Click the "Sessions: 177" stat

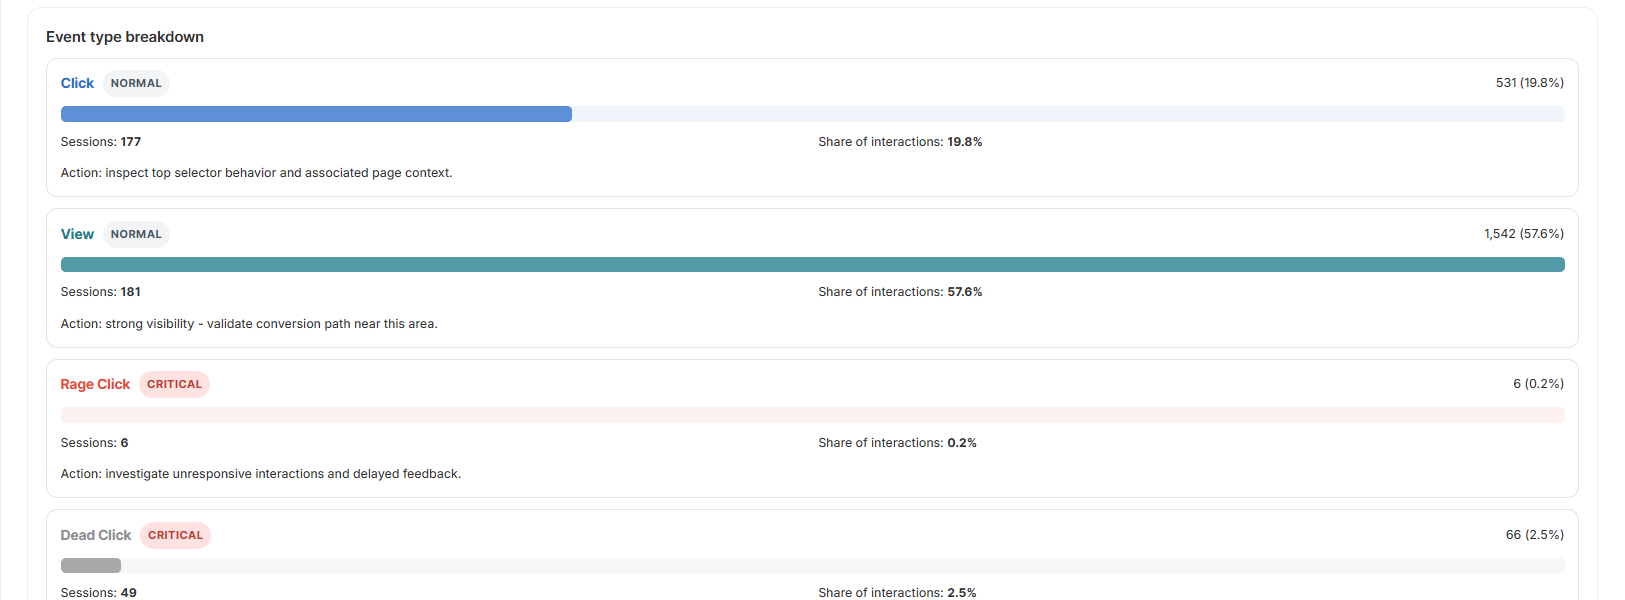point(101,142)
